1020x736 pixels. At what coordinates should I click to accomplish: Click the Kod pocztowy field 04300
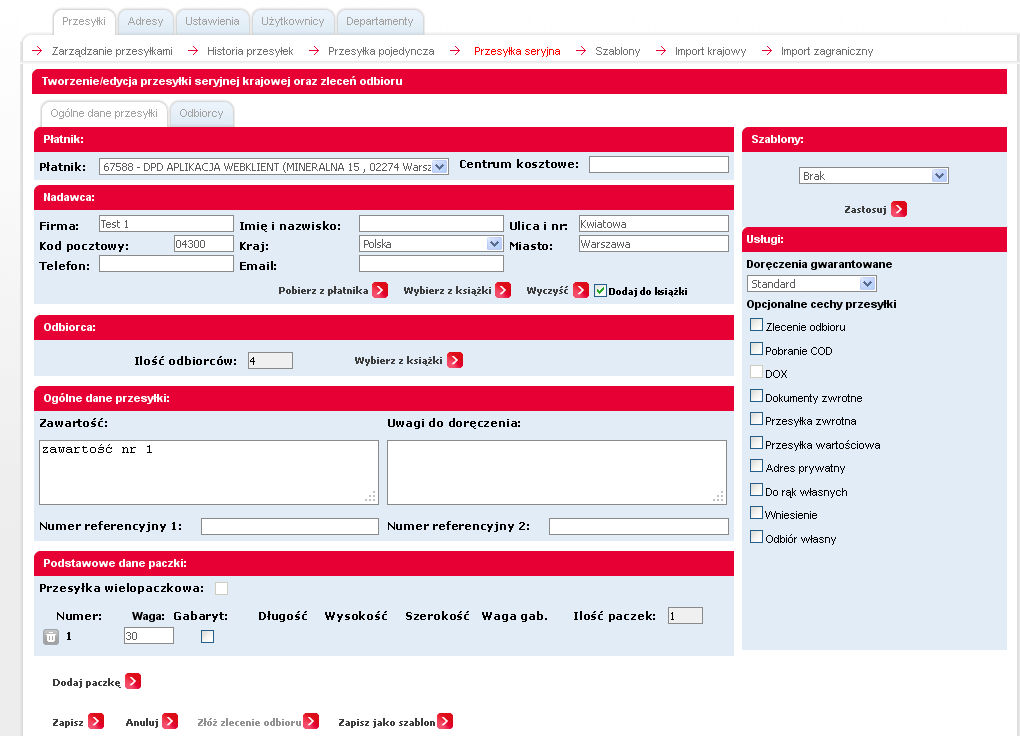(204, 244)
